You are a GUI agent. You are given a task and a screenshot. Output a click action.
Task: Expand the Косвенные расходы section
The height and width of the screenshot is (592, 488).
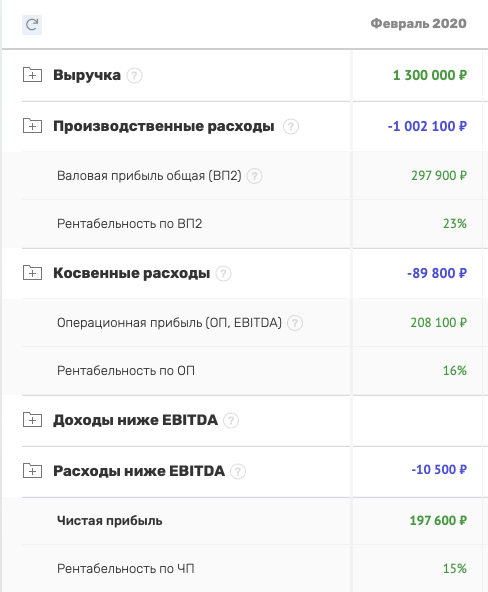pyautogui.click(x=32, y=273)
